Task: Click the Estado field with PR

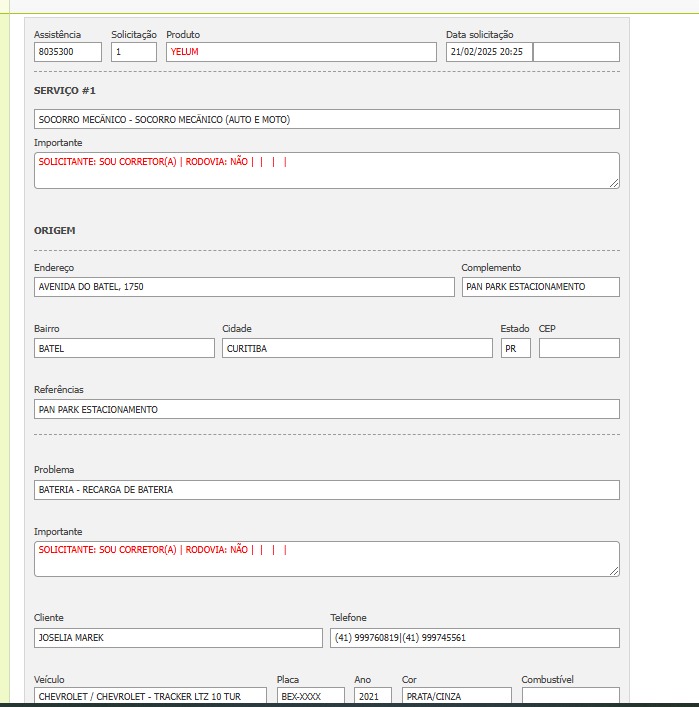Action: pyautogui.click(x=515, y=348)
